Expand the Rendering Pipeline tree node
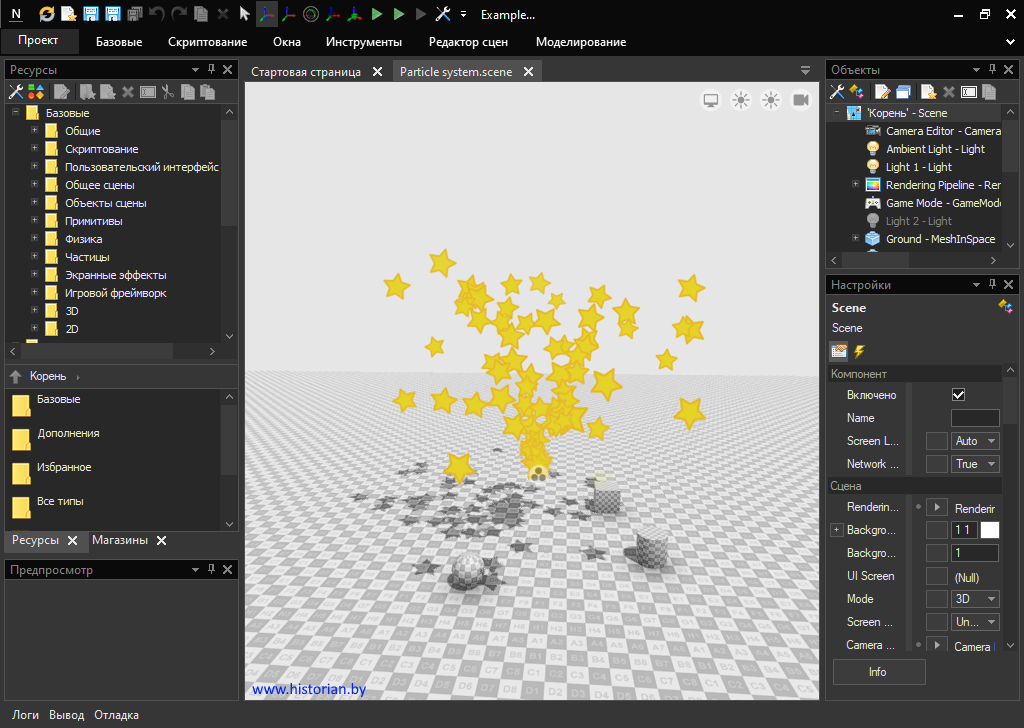This screenshot has height=728, width=1024. tap(855, 185)
